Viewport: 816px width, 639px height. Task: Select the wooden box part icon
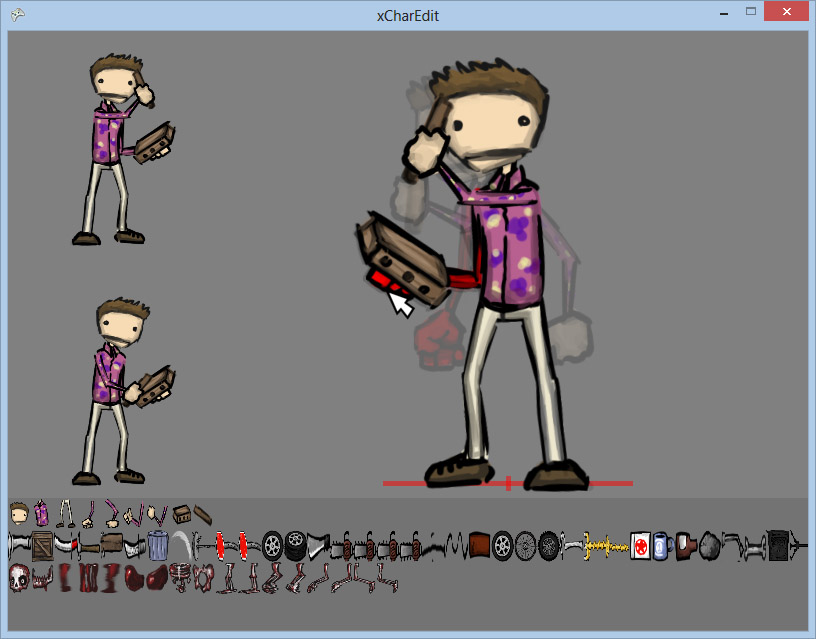(x=181, y=514)
